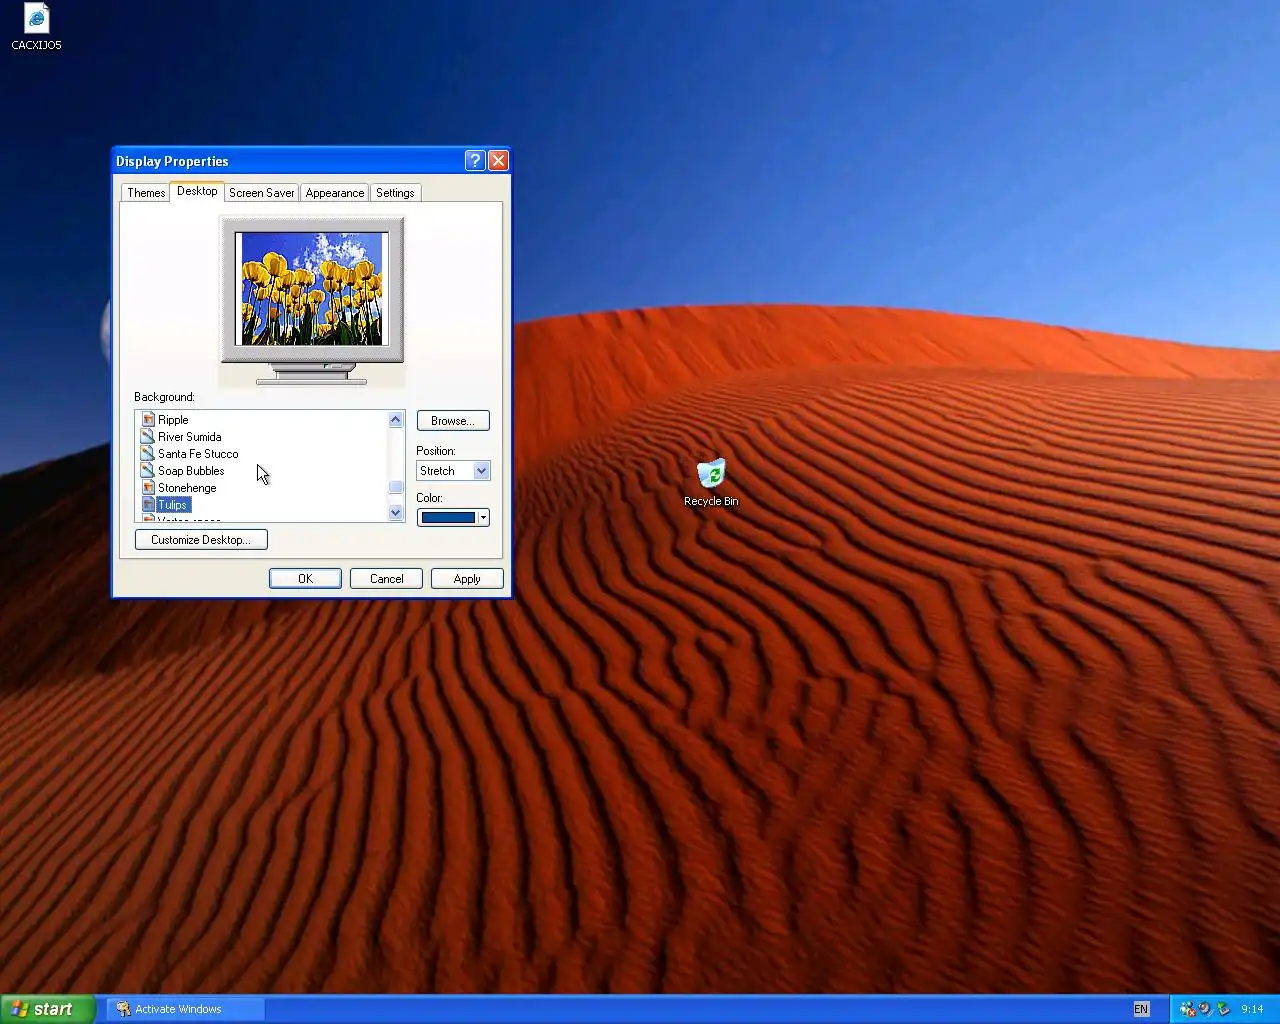Go to the Appearance tab
1280x1024 pixels.
(335, 193)
